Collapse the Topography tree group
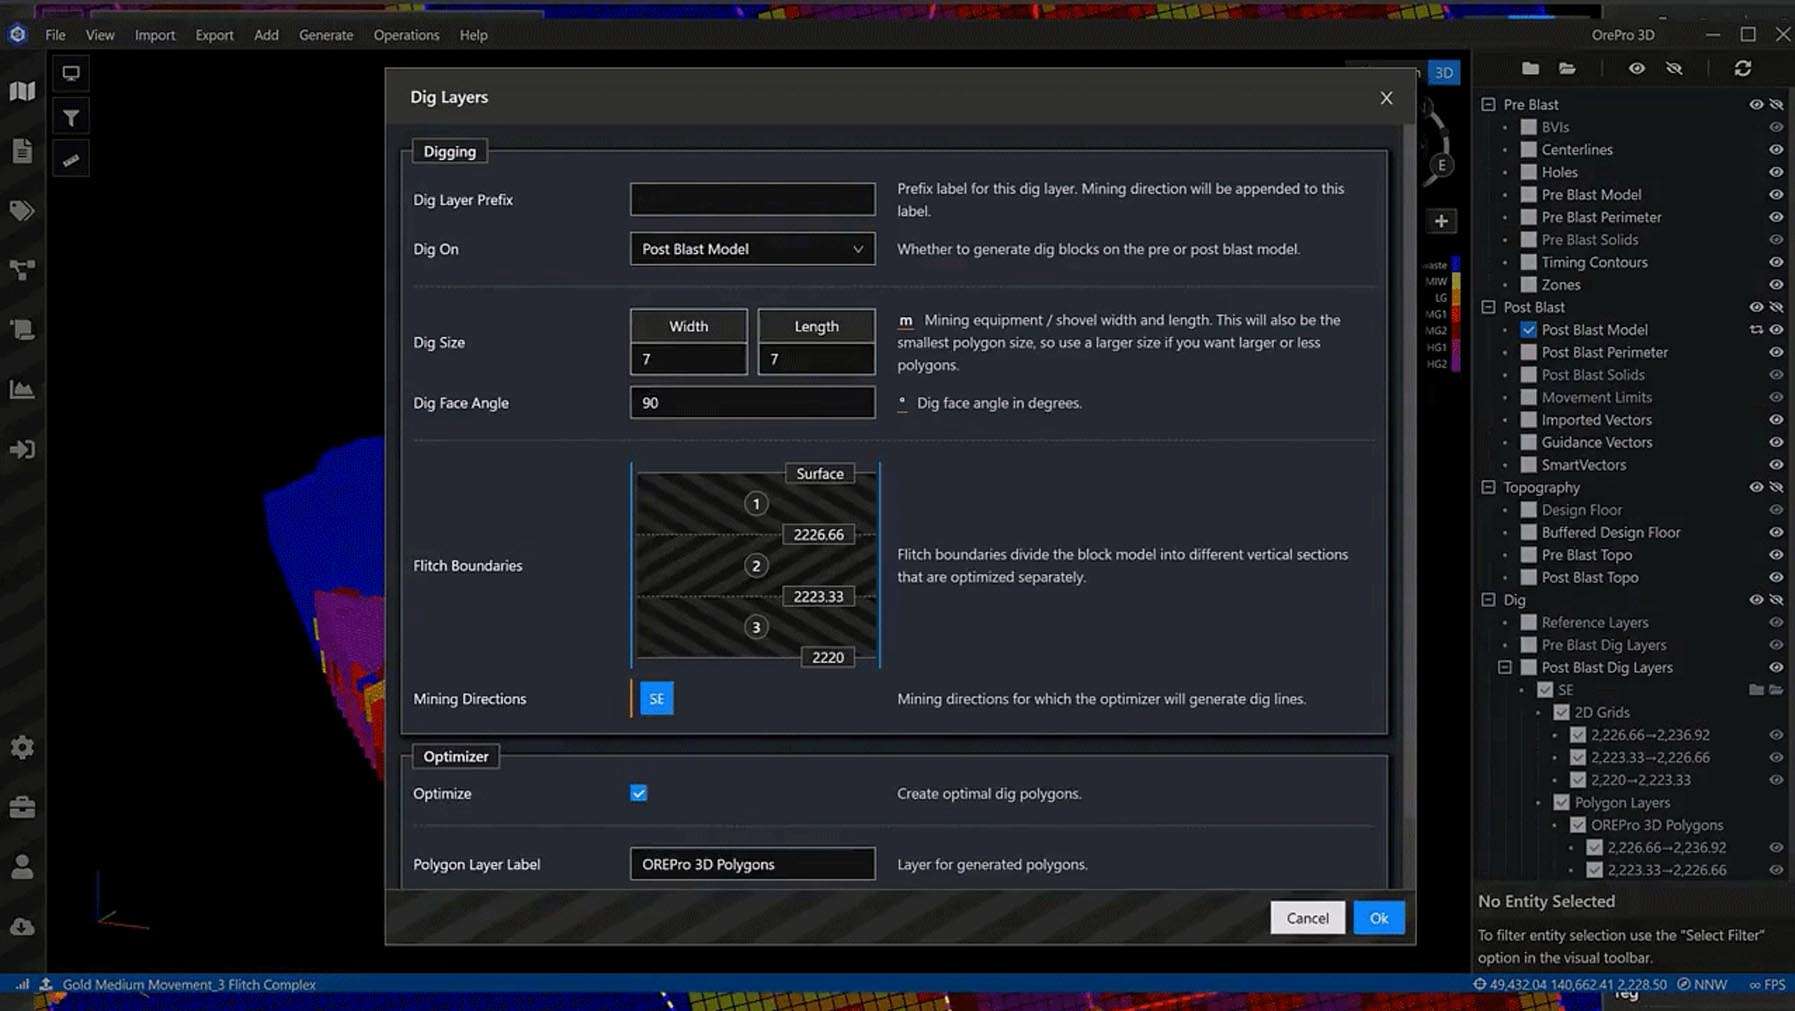Screen dimensions: 1795x1011 (x=1488, y=487)
